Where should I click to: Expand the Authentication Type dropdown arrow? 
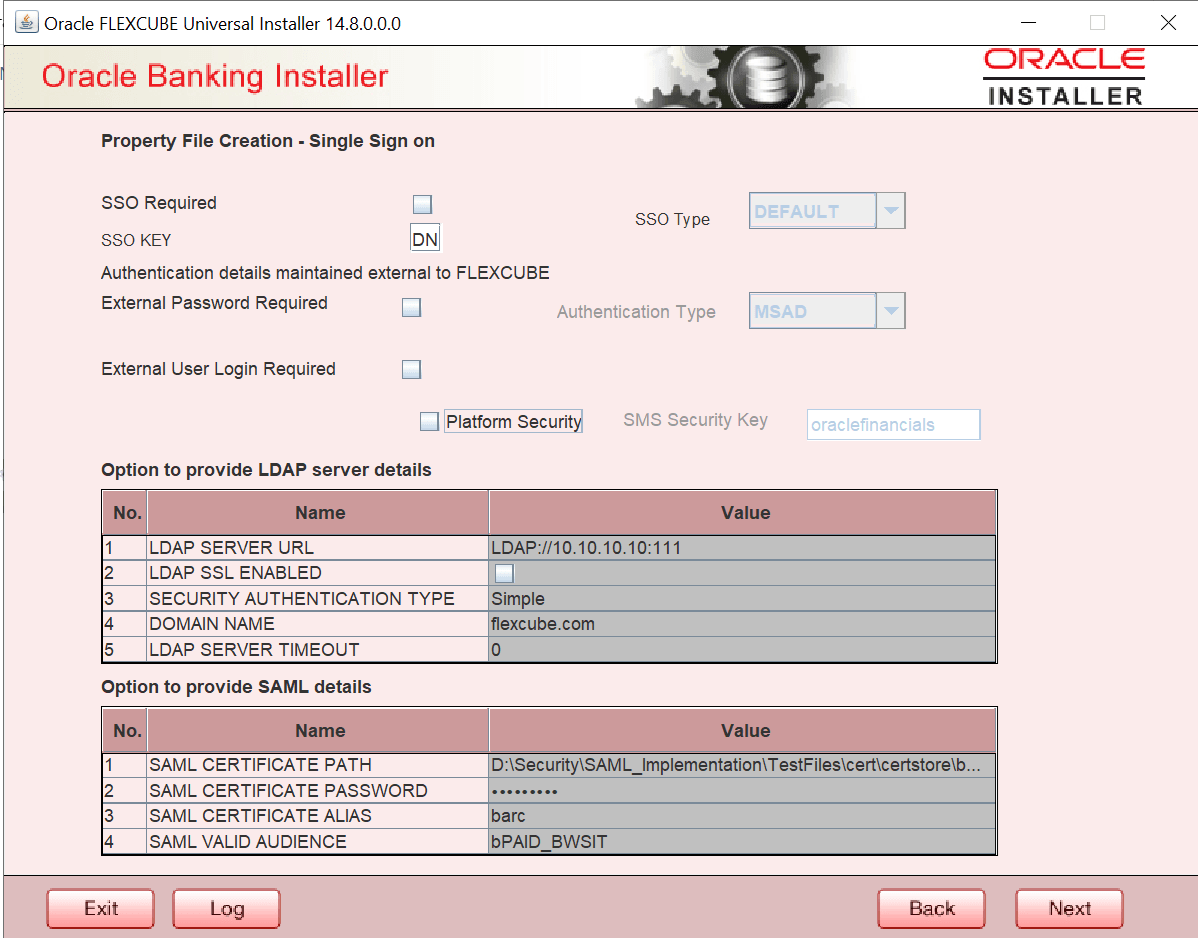tap(891, 311)
